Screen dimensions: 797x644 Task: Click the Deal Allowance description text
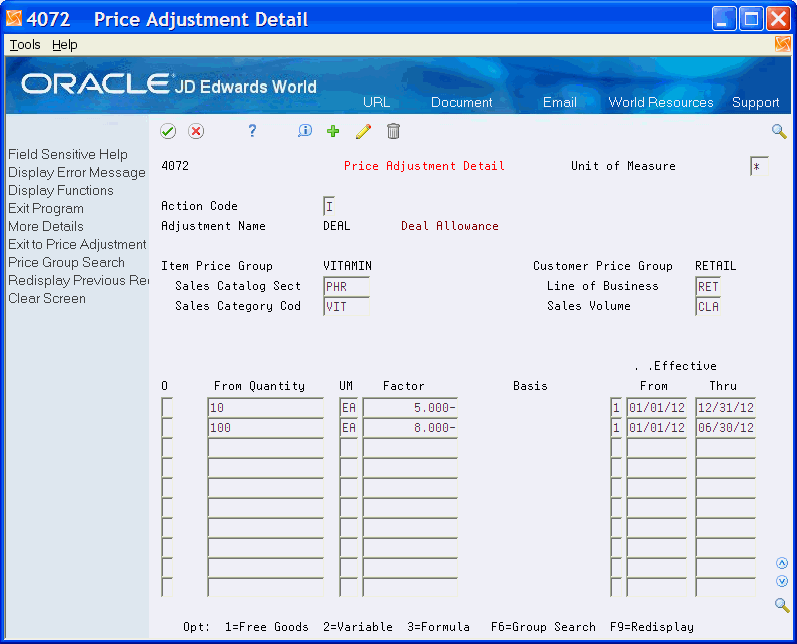[x=449, y=226]
